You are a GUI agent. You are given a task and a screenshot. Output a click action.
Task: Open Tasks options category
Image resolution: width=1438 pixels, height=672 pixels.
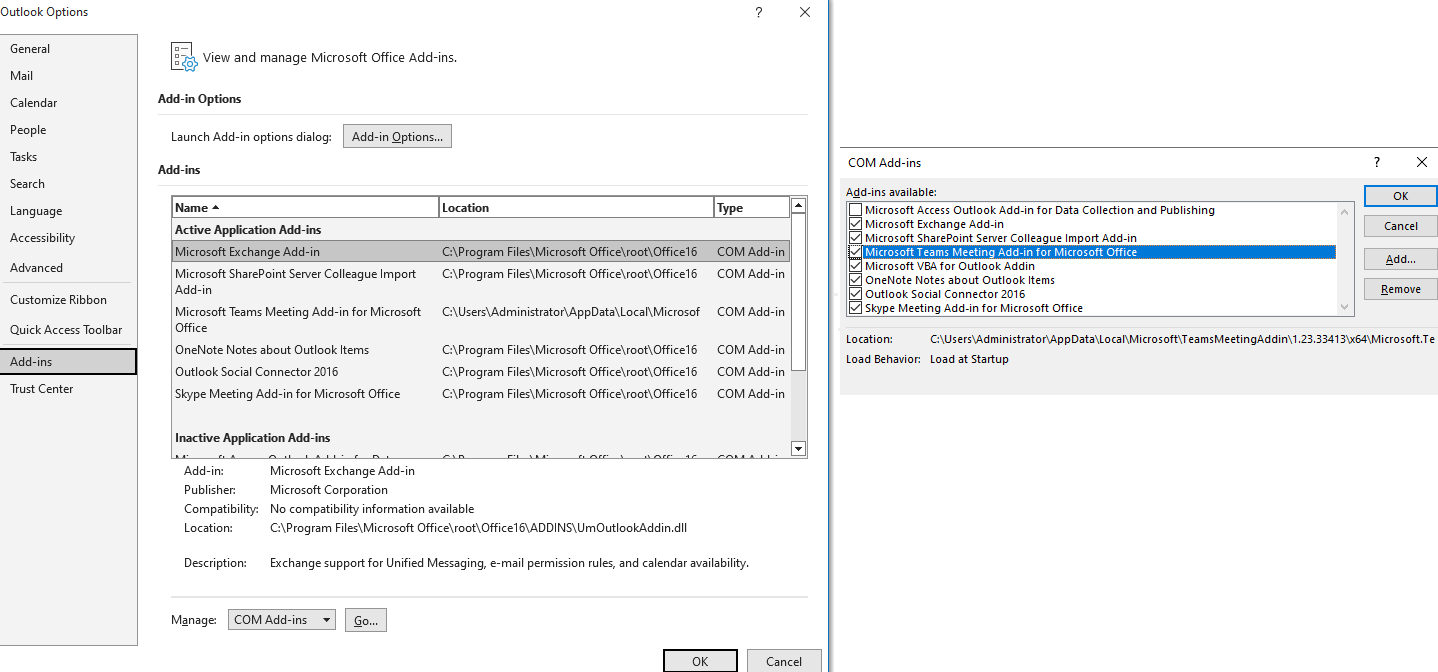coord(68,157)
